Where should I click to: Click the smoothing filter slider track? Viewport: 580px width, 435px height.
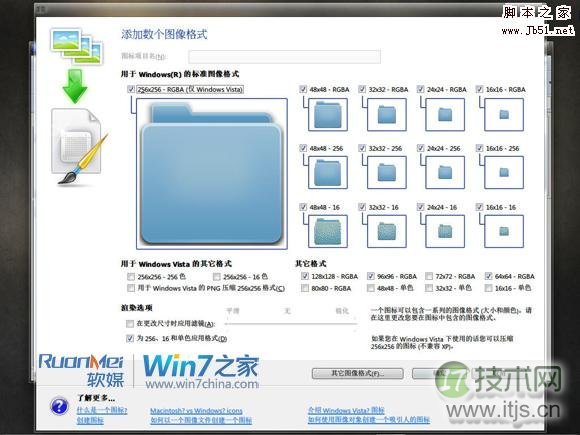click(291, 324)
